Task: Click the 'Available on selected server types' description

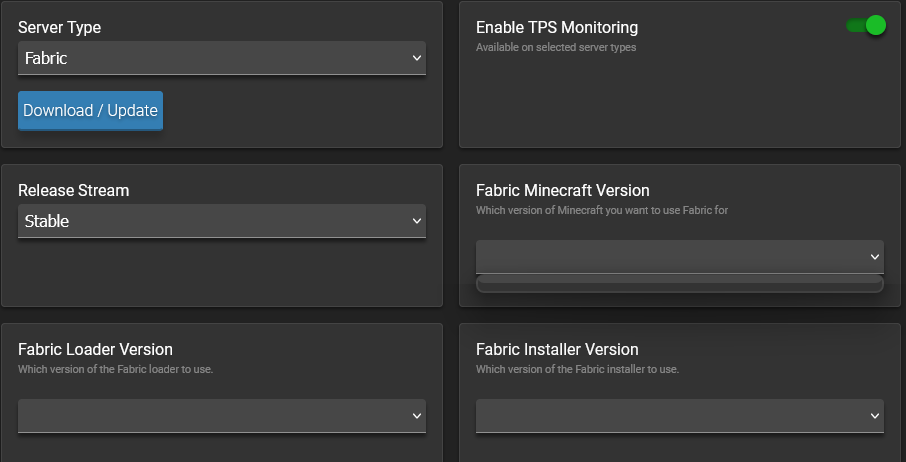Action: click(556, 47)
